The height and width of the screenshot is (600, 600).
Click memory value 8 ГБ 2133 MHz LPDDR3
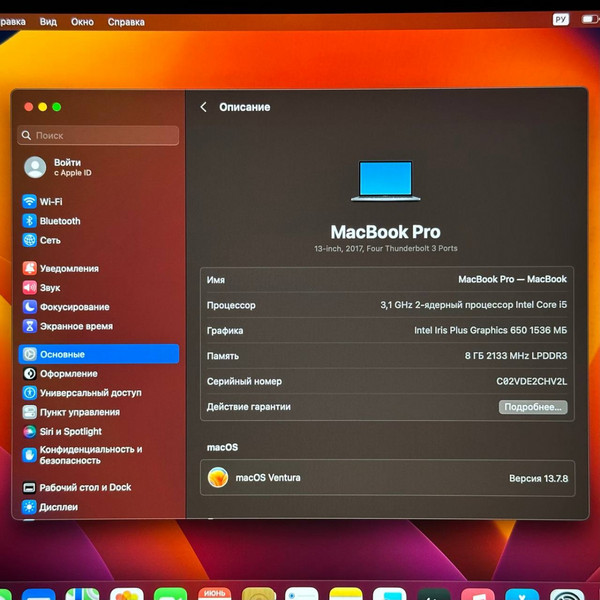[516, 355]
